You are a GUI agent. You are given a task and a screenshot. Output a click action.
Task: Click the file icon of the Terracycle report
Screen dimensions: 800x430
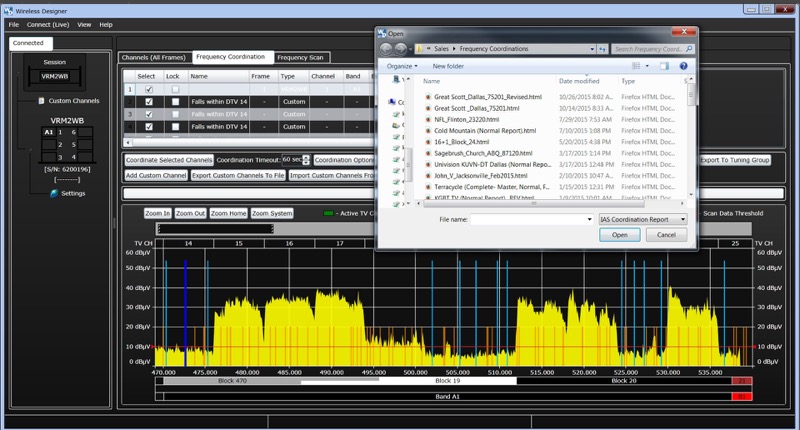[x=428, y=187]
